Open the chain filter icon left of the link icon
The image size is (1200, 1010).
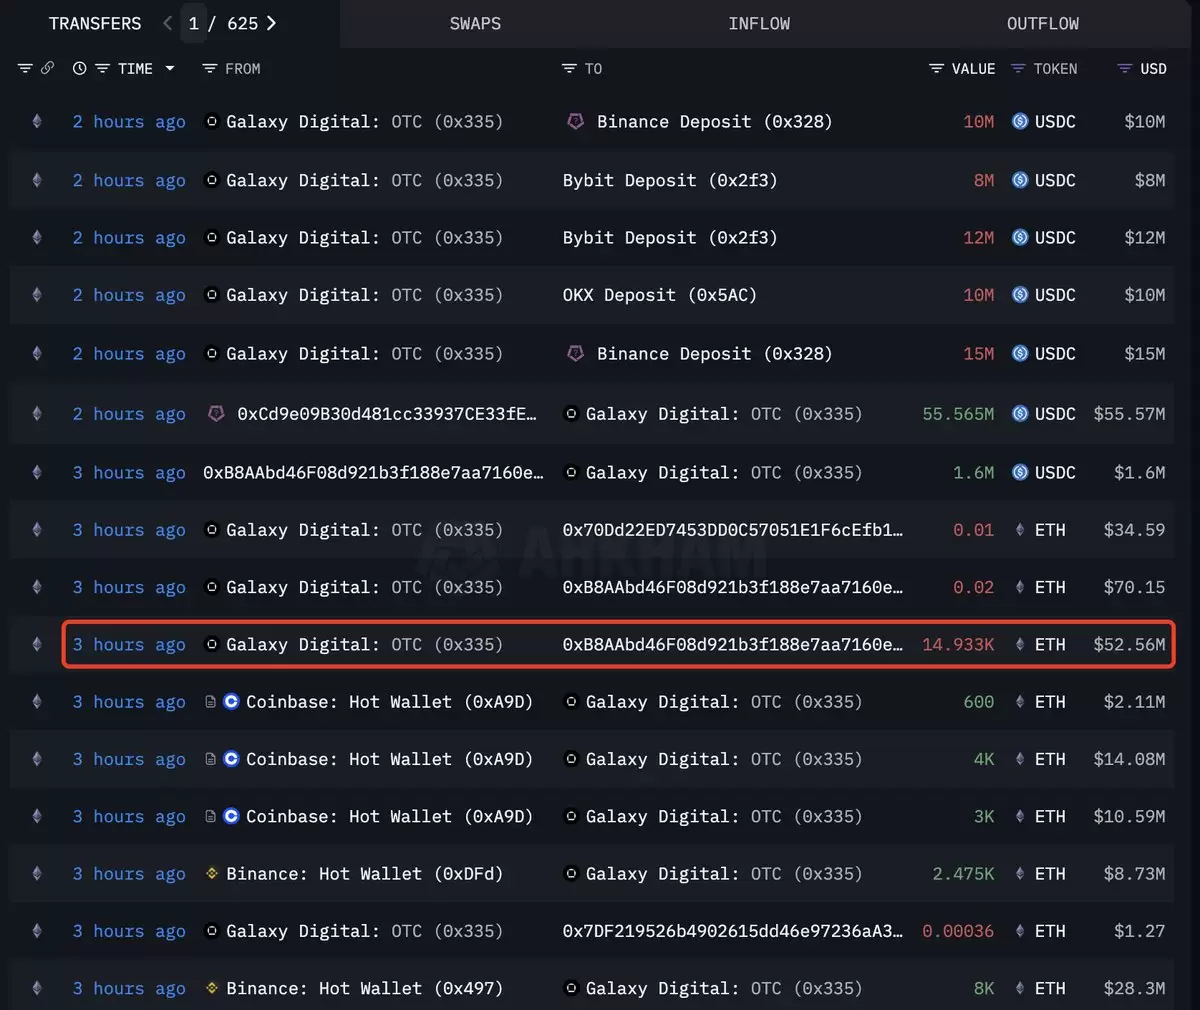coord(25,69)
